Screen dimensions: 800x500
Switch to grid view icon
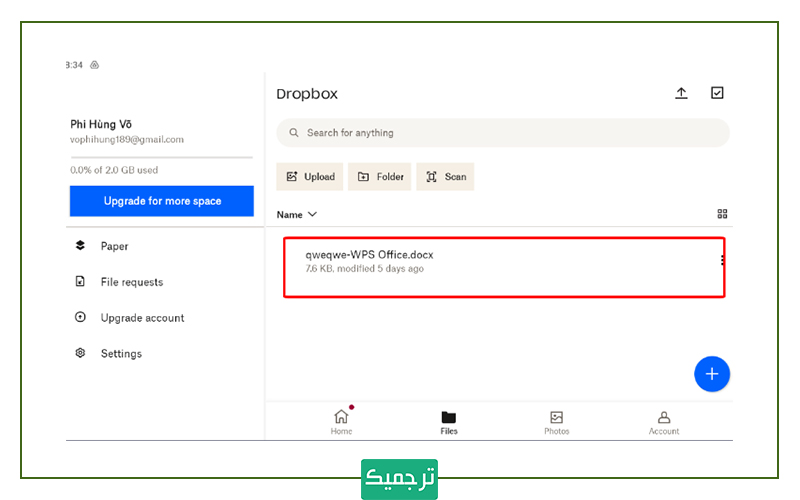[722, 214]
